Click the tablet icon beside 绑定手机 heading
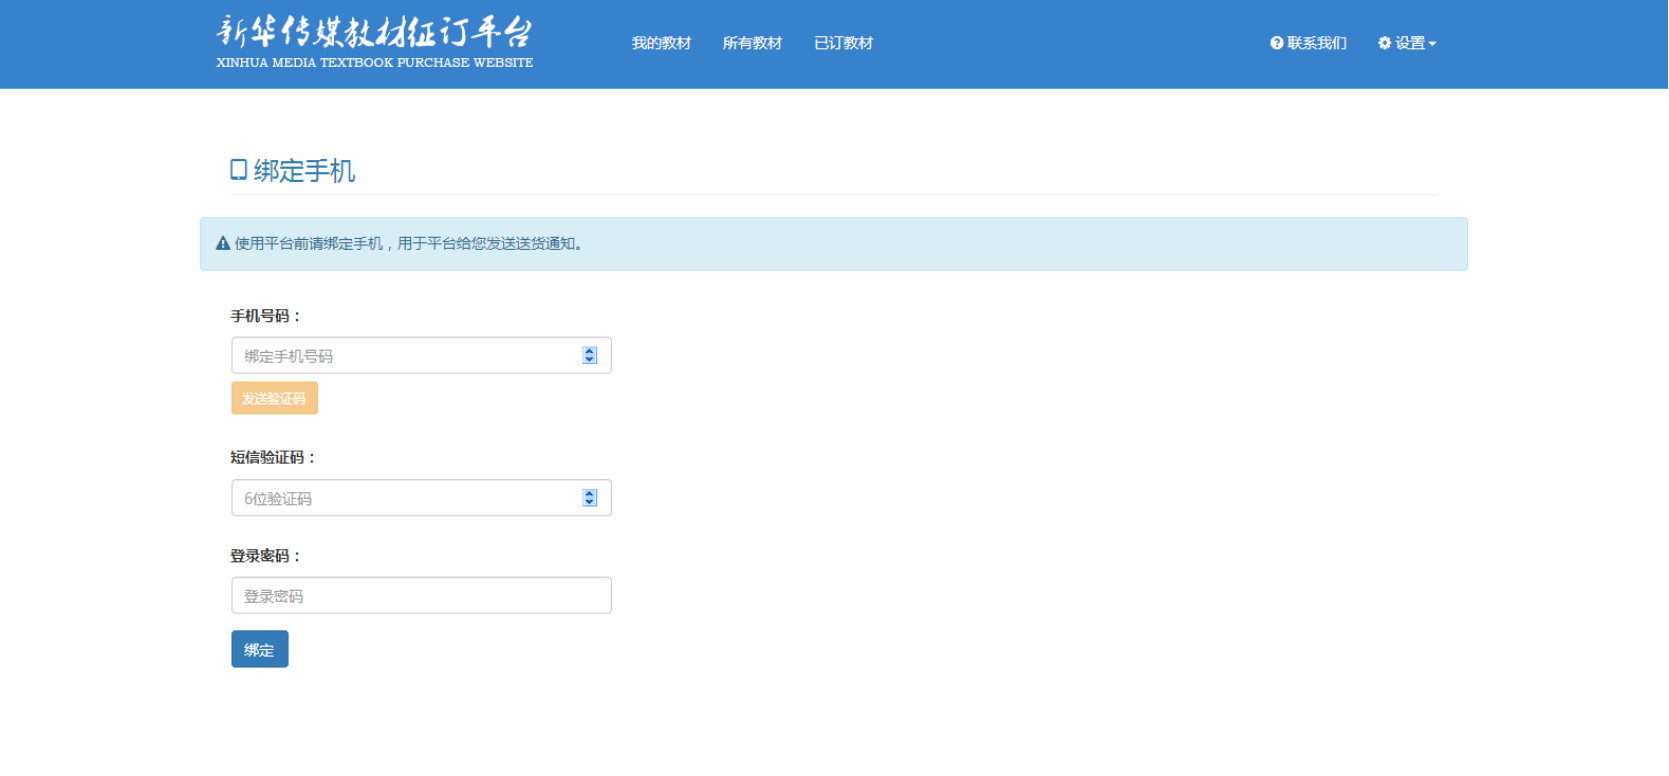The height and width of the screenshot is (776, 1669). tap(239, 170)
